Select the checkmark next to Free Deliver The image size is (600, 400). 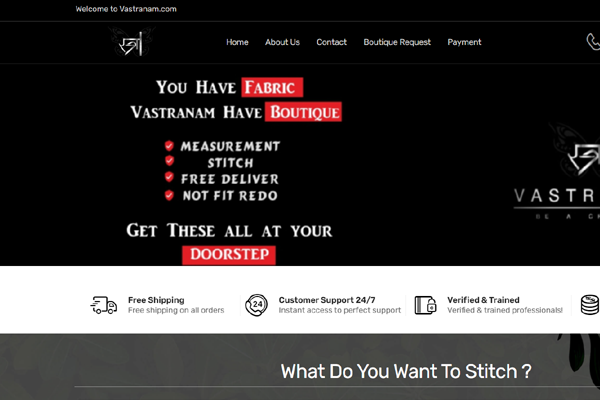169,179
